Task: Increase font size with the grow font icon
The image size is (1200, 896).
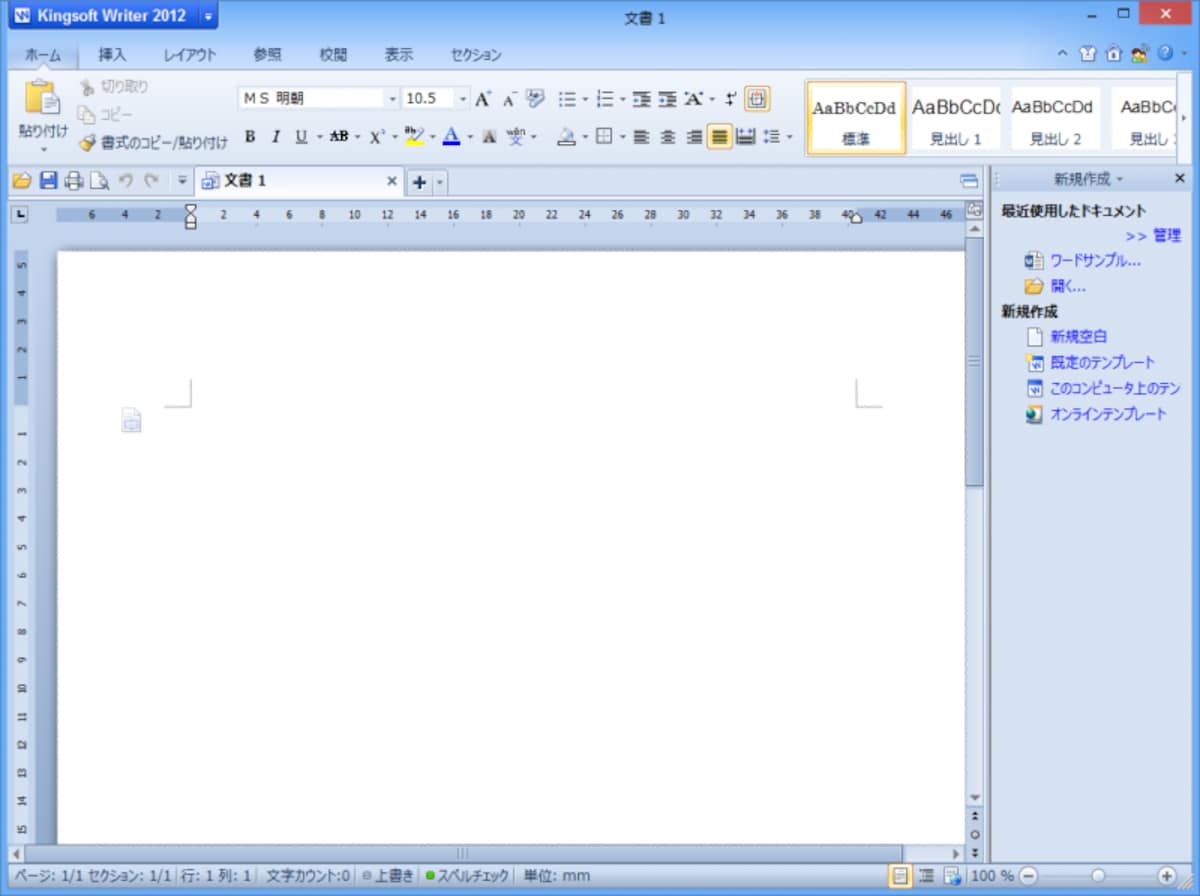Action: click(483, 99)
